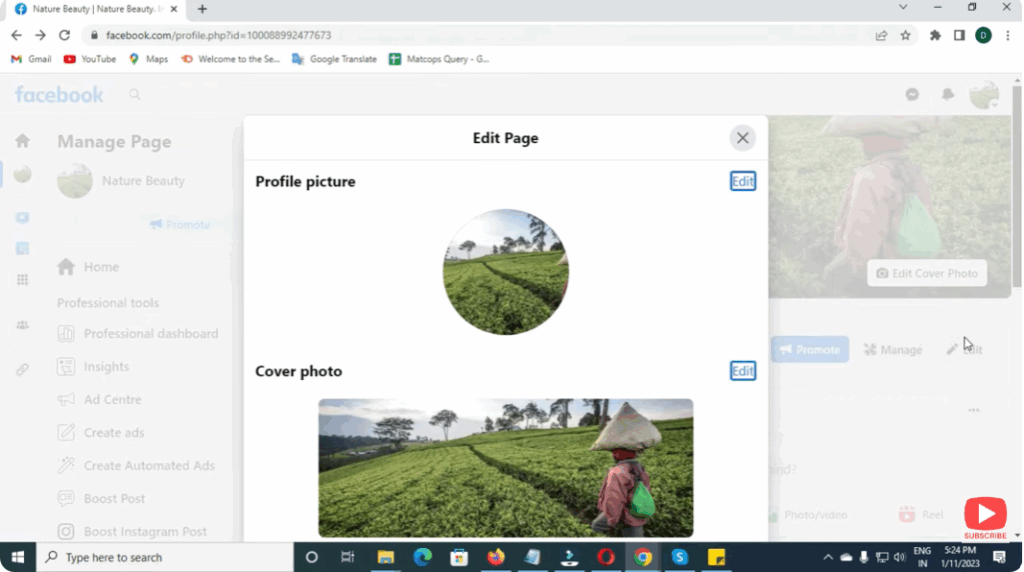Click the Home icon in left sidebar
The width and height of the screenshot is (1024, 572).
22,141
